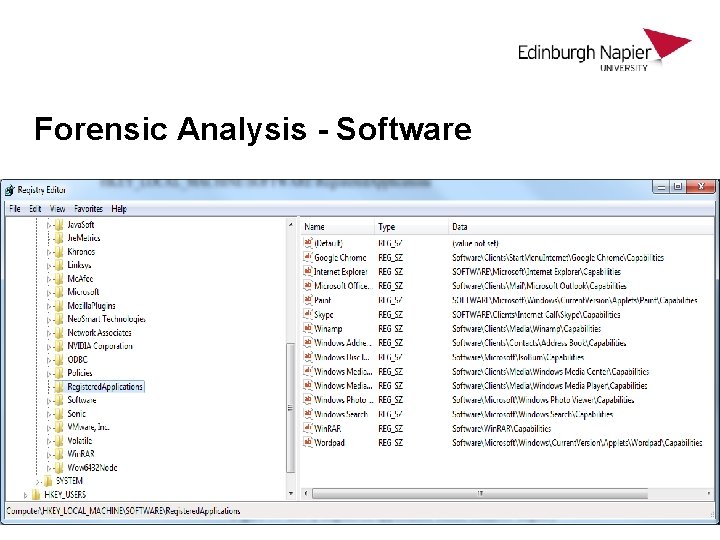The width and height of the screenshot is (720, 540).
Task: Select the Windows Address Book value name
Action: [343, 343]
